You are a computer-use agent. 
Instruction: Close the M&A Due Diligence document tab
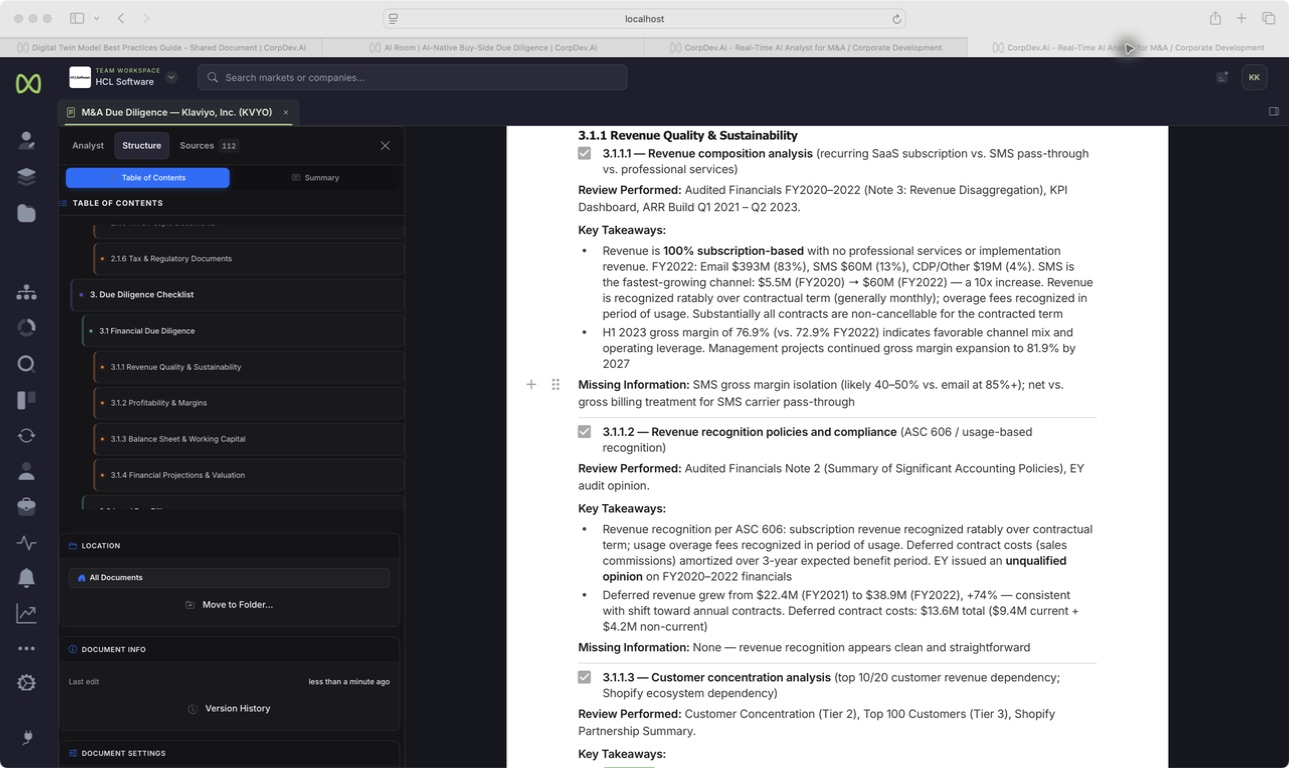(285, 113)
